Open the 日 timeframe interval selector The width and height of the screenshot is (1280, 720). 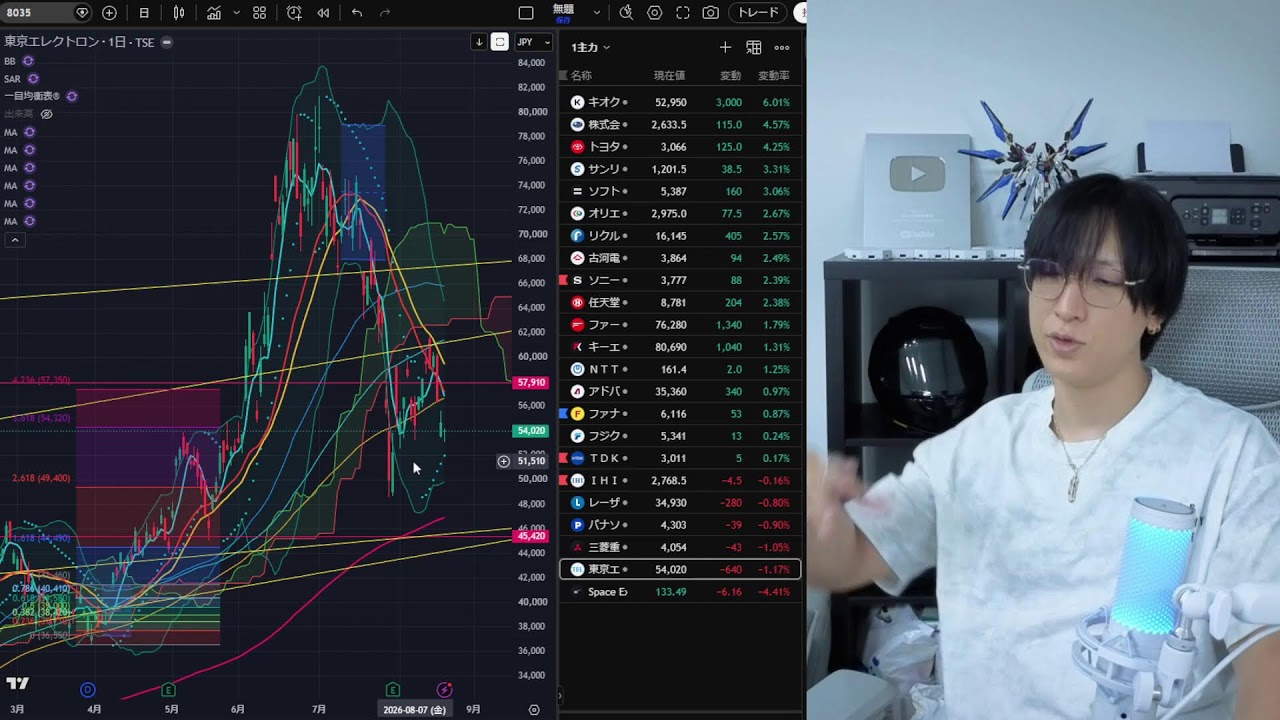click(144, 13)
